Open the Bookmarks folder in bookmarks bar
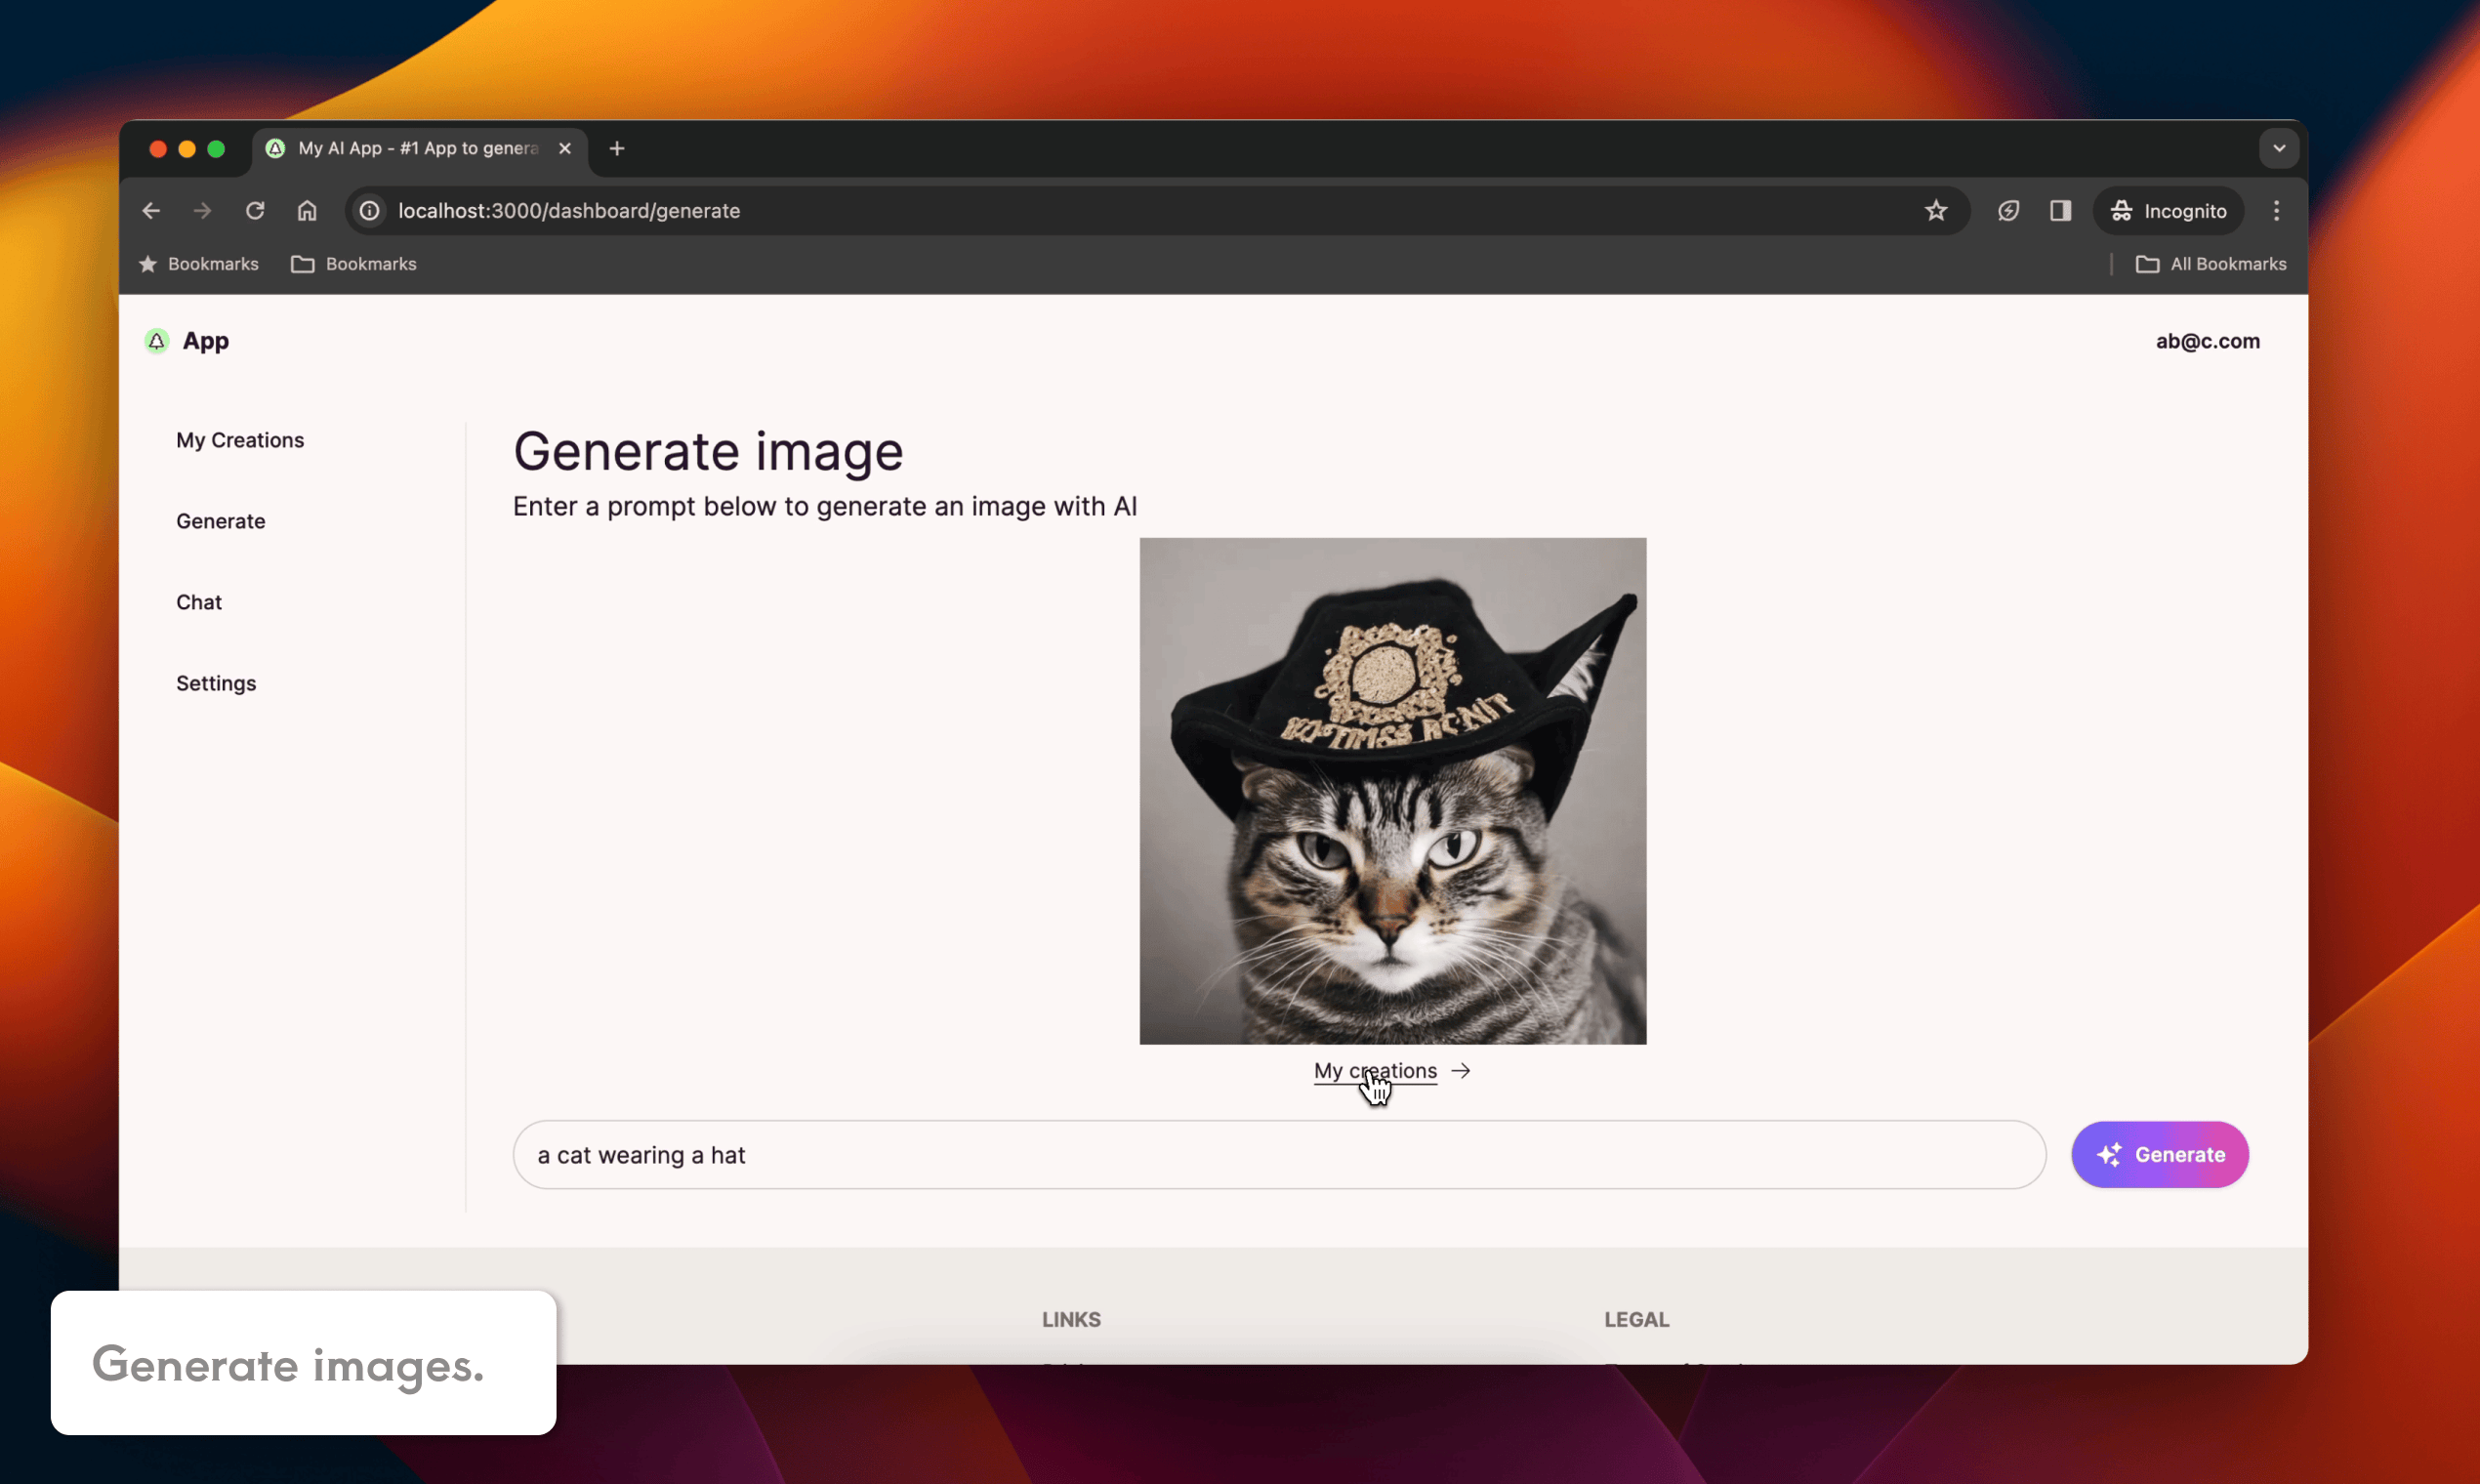This screenshot has height=1484, width=2480. click(354, 264)
